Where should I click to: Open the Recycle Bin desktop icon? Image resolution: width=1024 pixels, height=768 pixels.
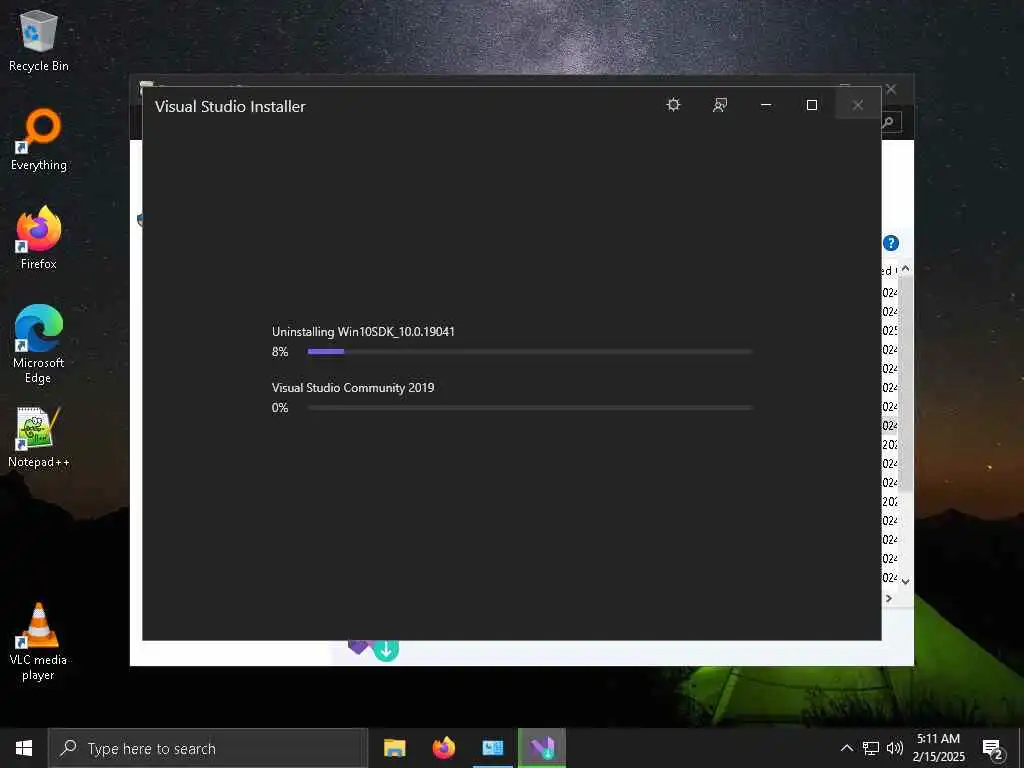coord(39,41)
